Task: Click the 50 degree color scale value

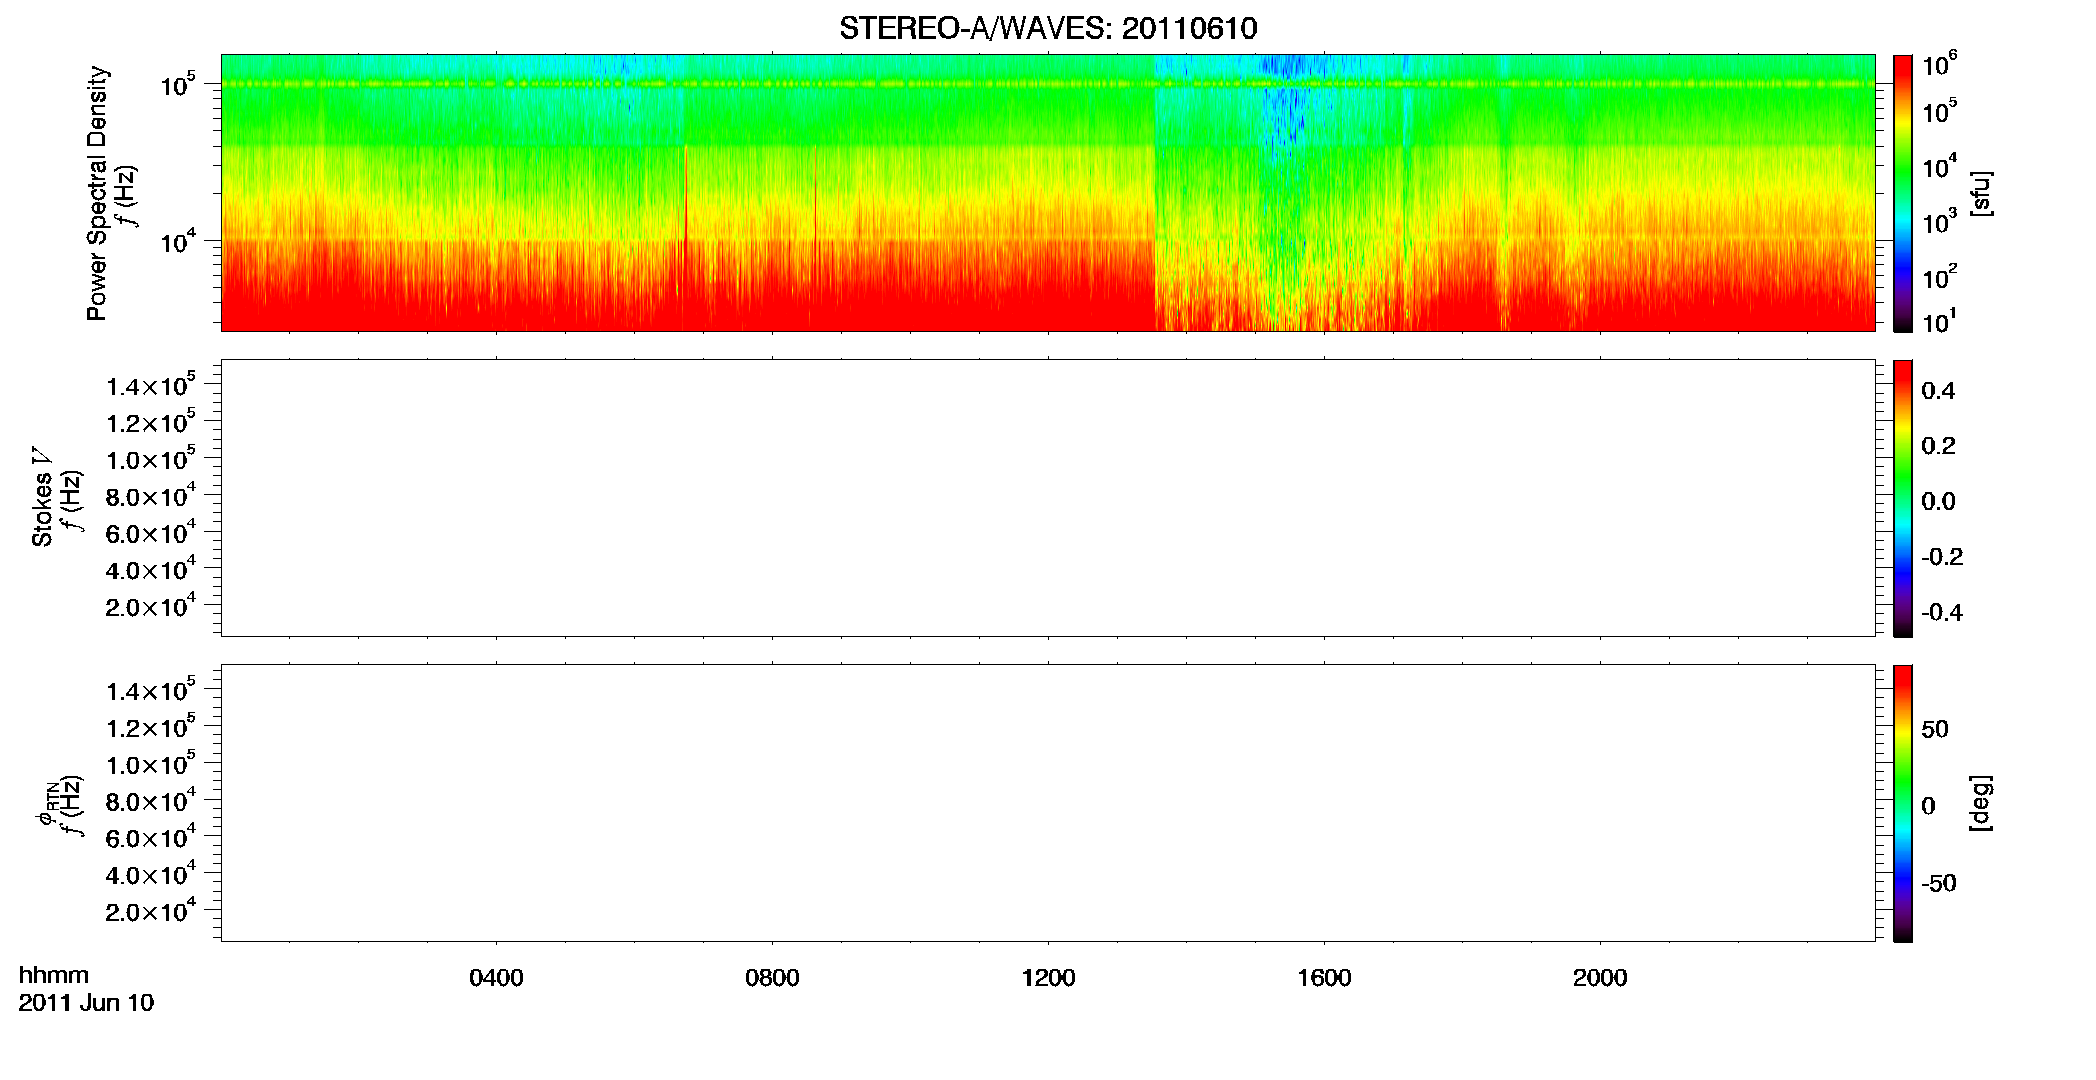Action: click(1935, 729)
